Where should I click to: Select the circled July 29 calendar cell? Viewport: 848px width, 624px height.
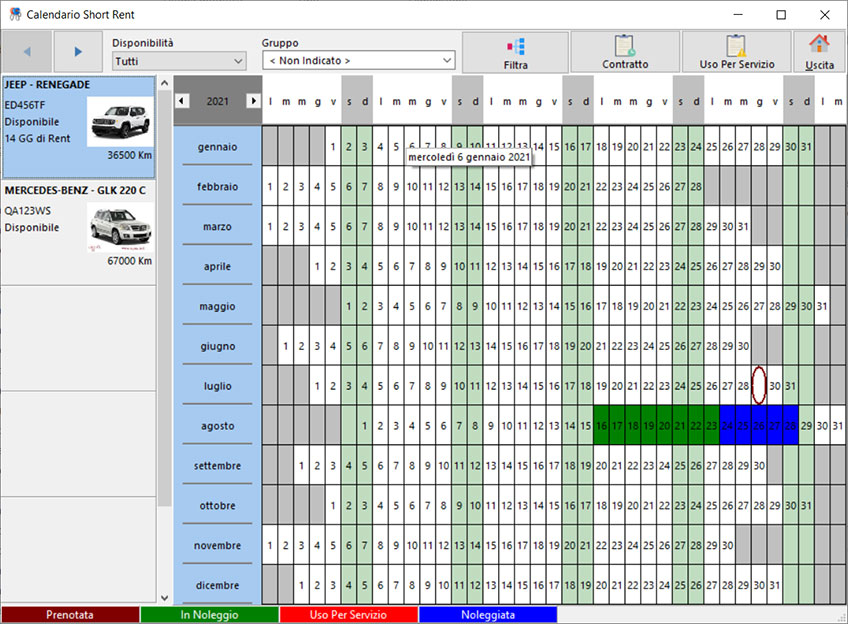759,386
